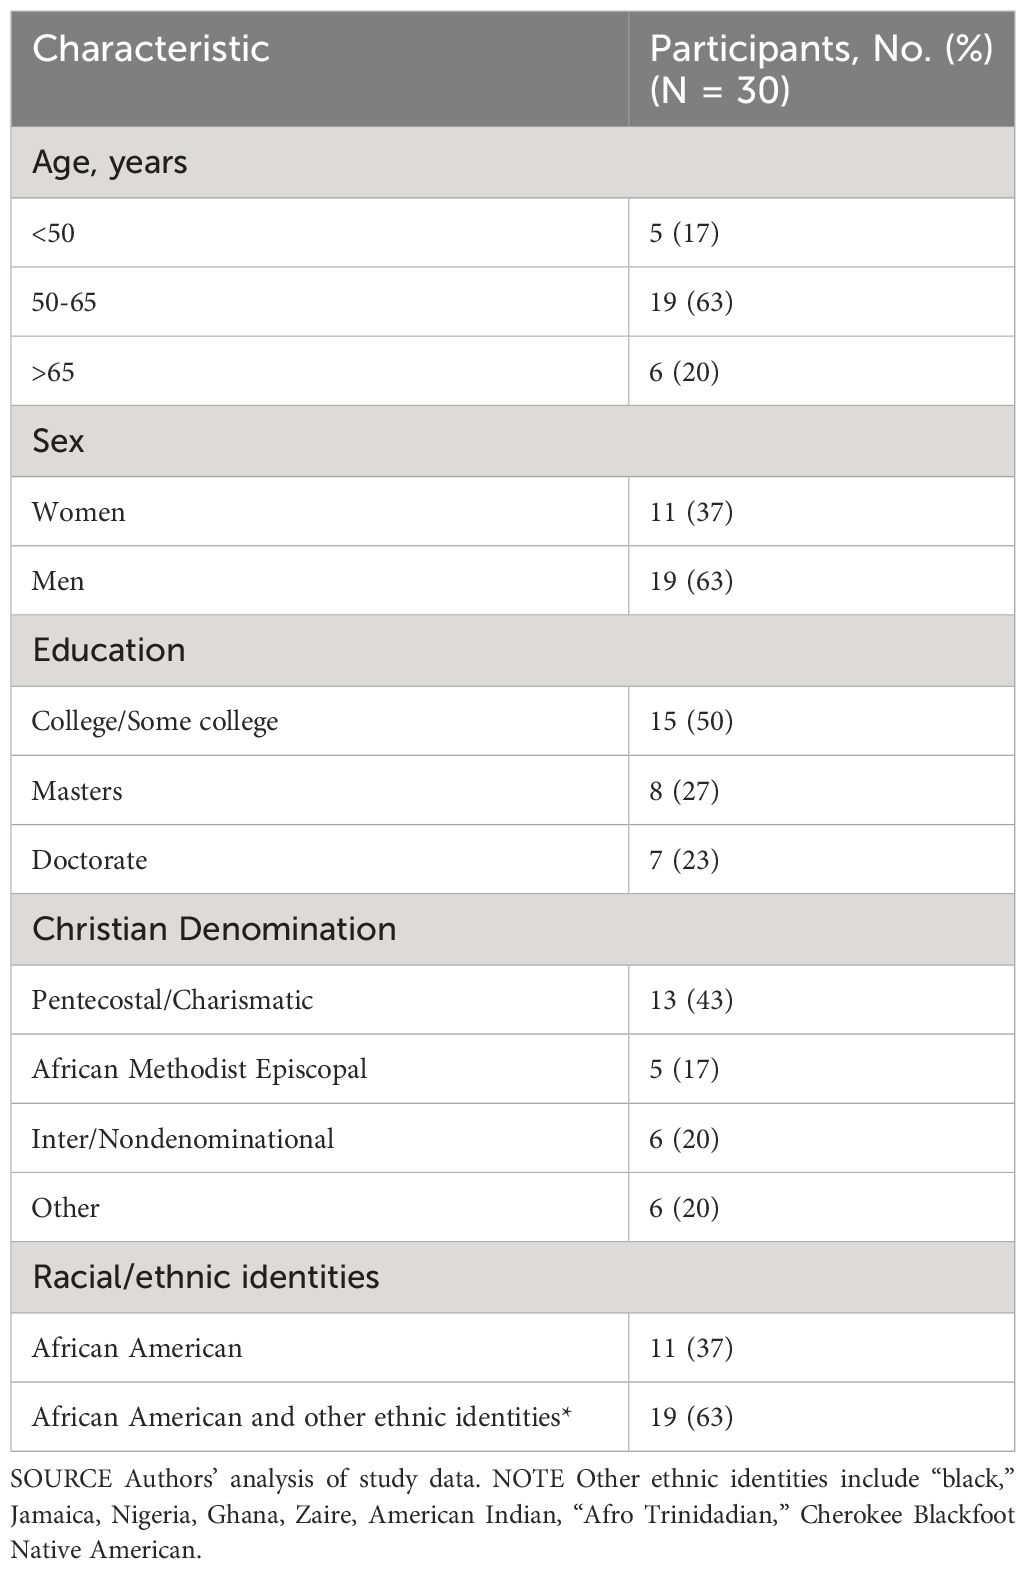Select the Doctorate row label

(x=89, y=860)
